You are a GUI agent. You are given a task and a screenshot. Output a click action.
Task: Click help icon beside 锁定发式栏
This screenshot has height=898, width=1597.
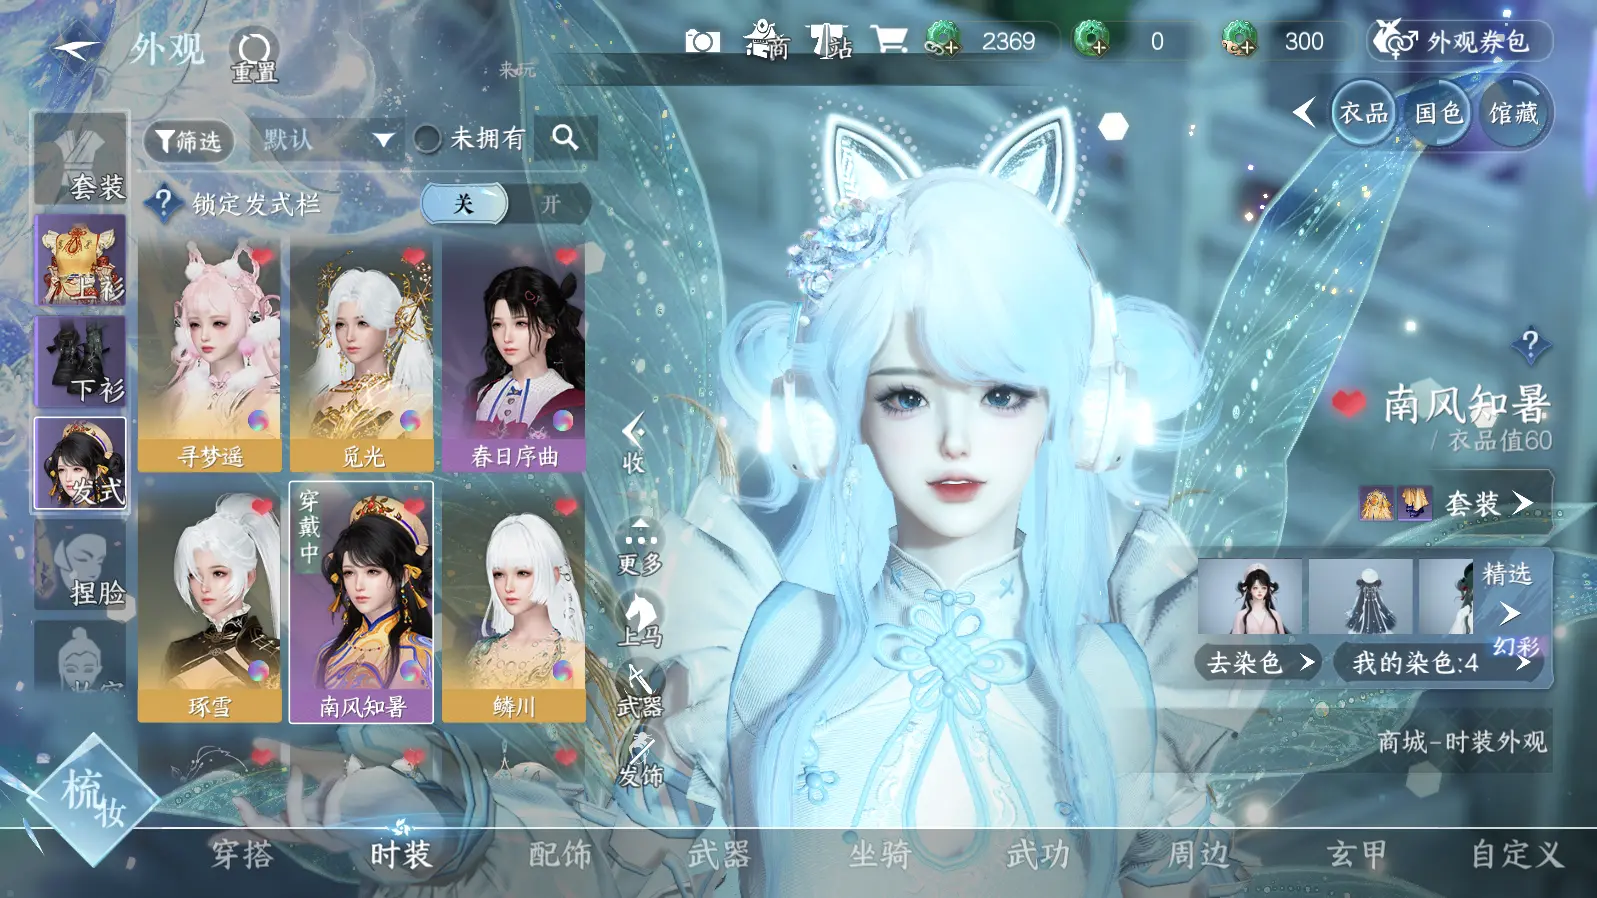163,203
